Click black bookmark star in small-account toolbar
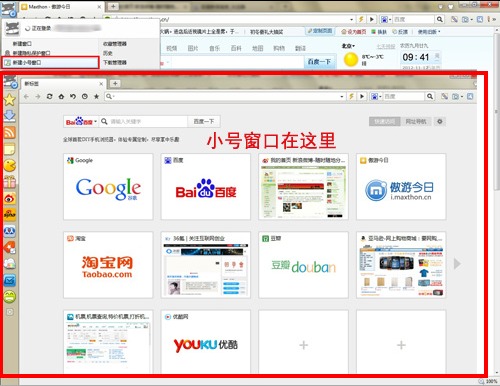This screenshot has height=386, width=500. click(x=96, y=96)
